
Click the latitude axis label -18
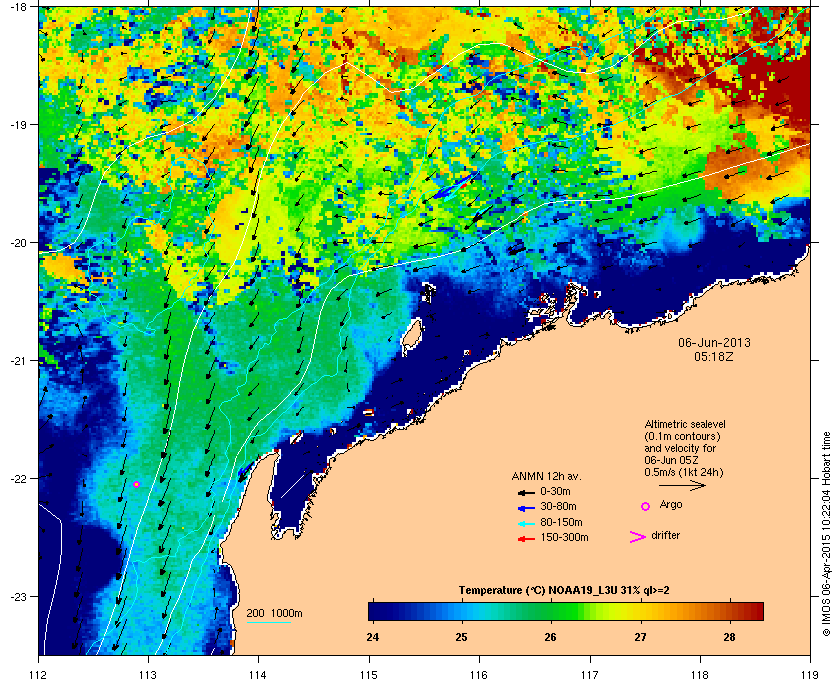[17, 6]
